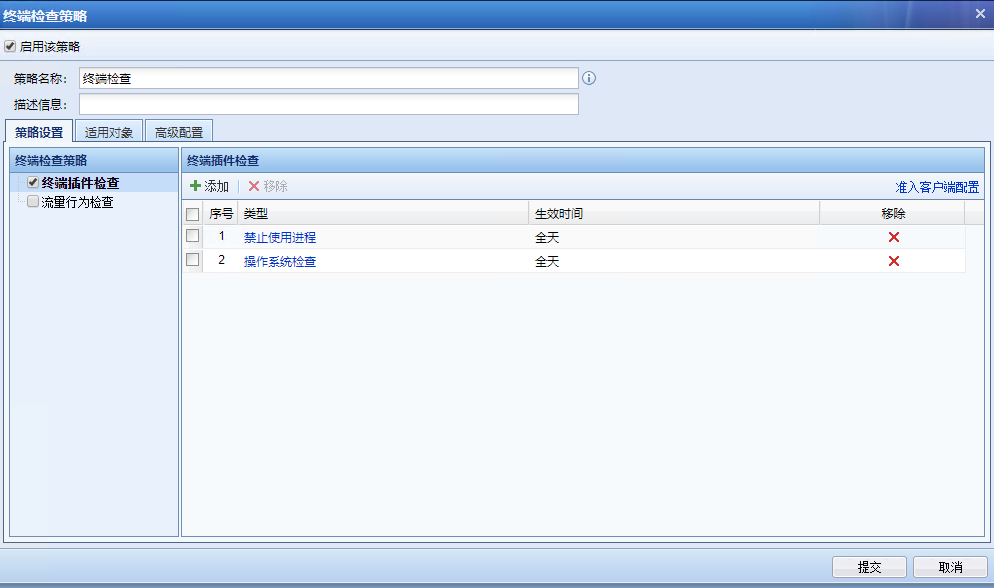Open the 操作系统检查 rule link

coord(280,262)
